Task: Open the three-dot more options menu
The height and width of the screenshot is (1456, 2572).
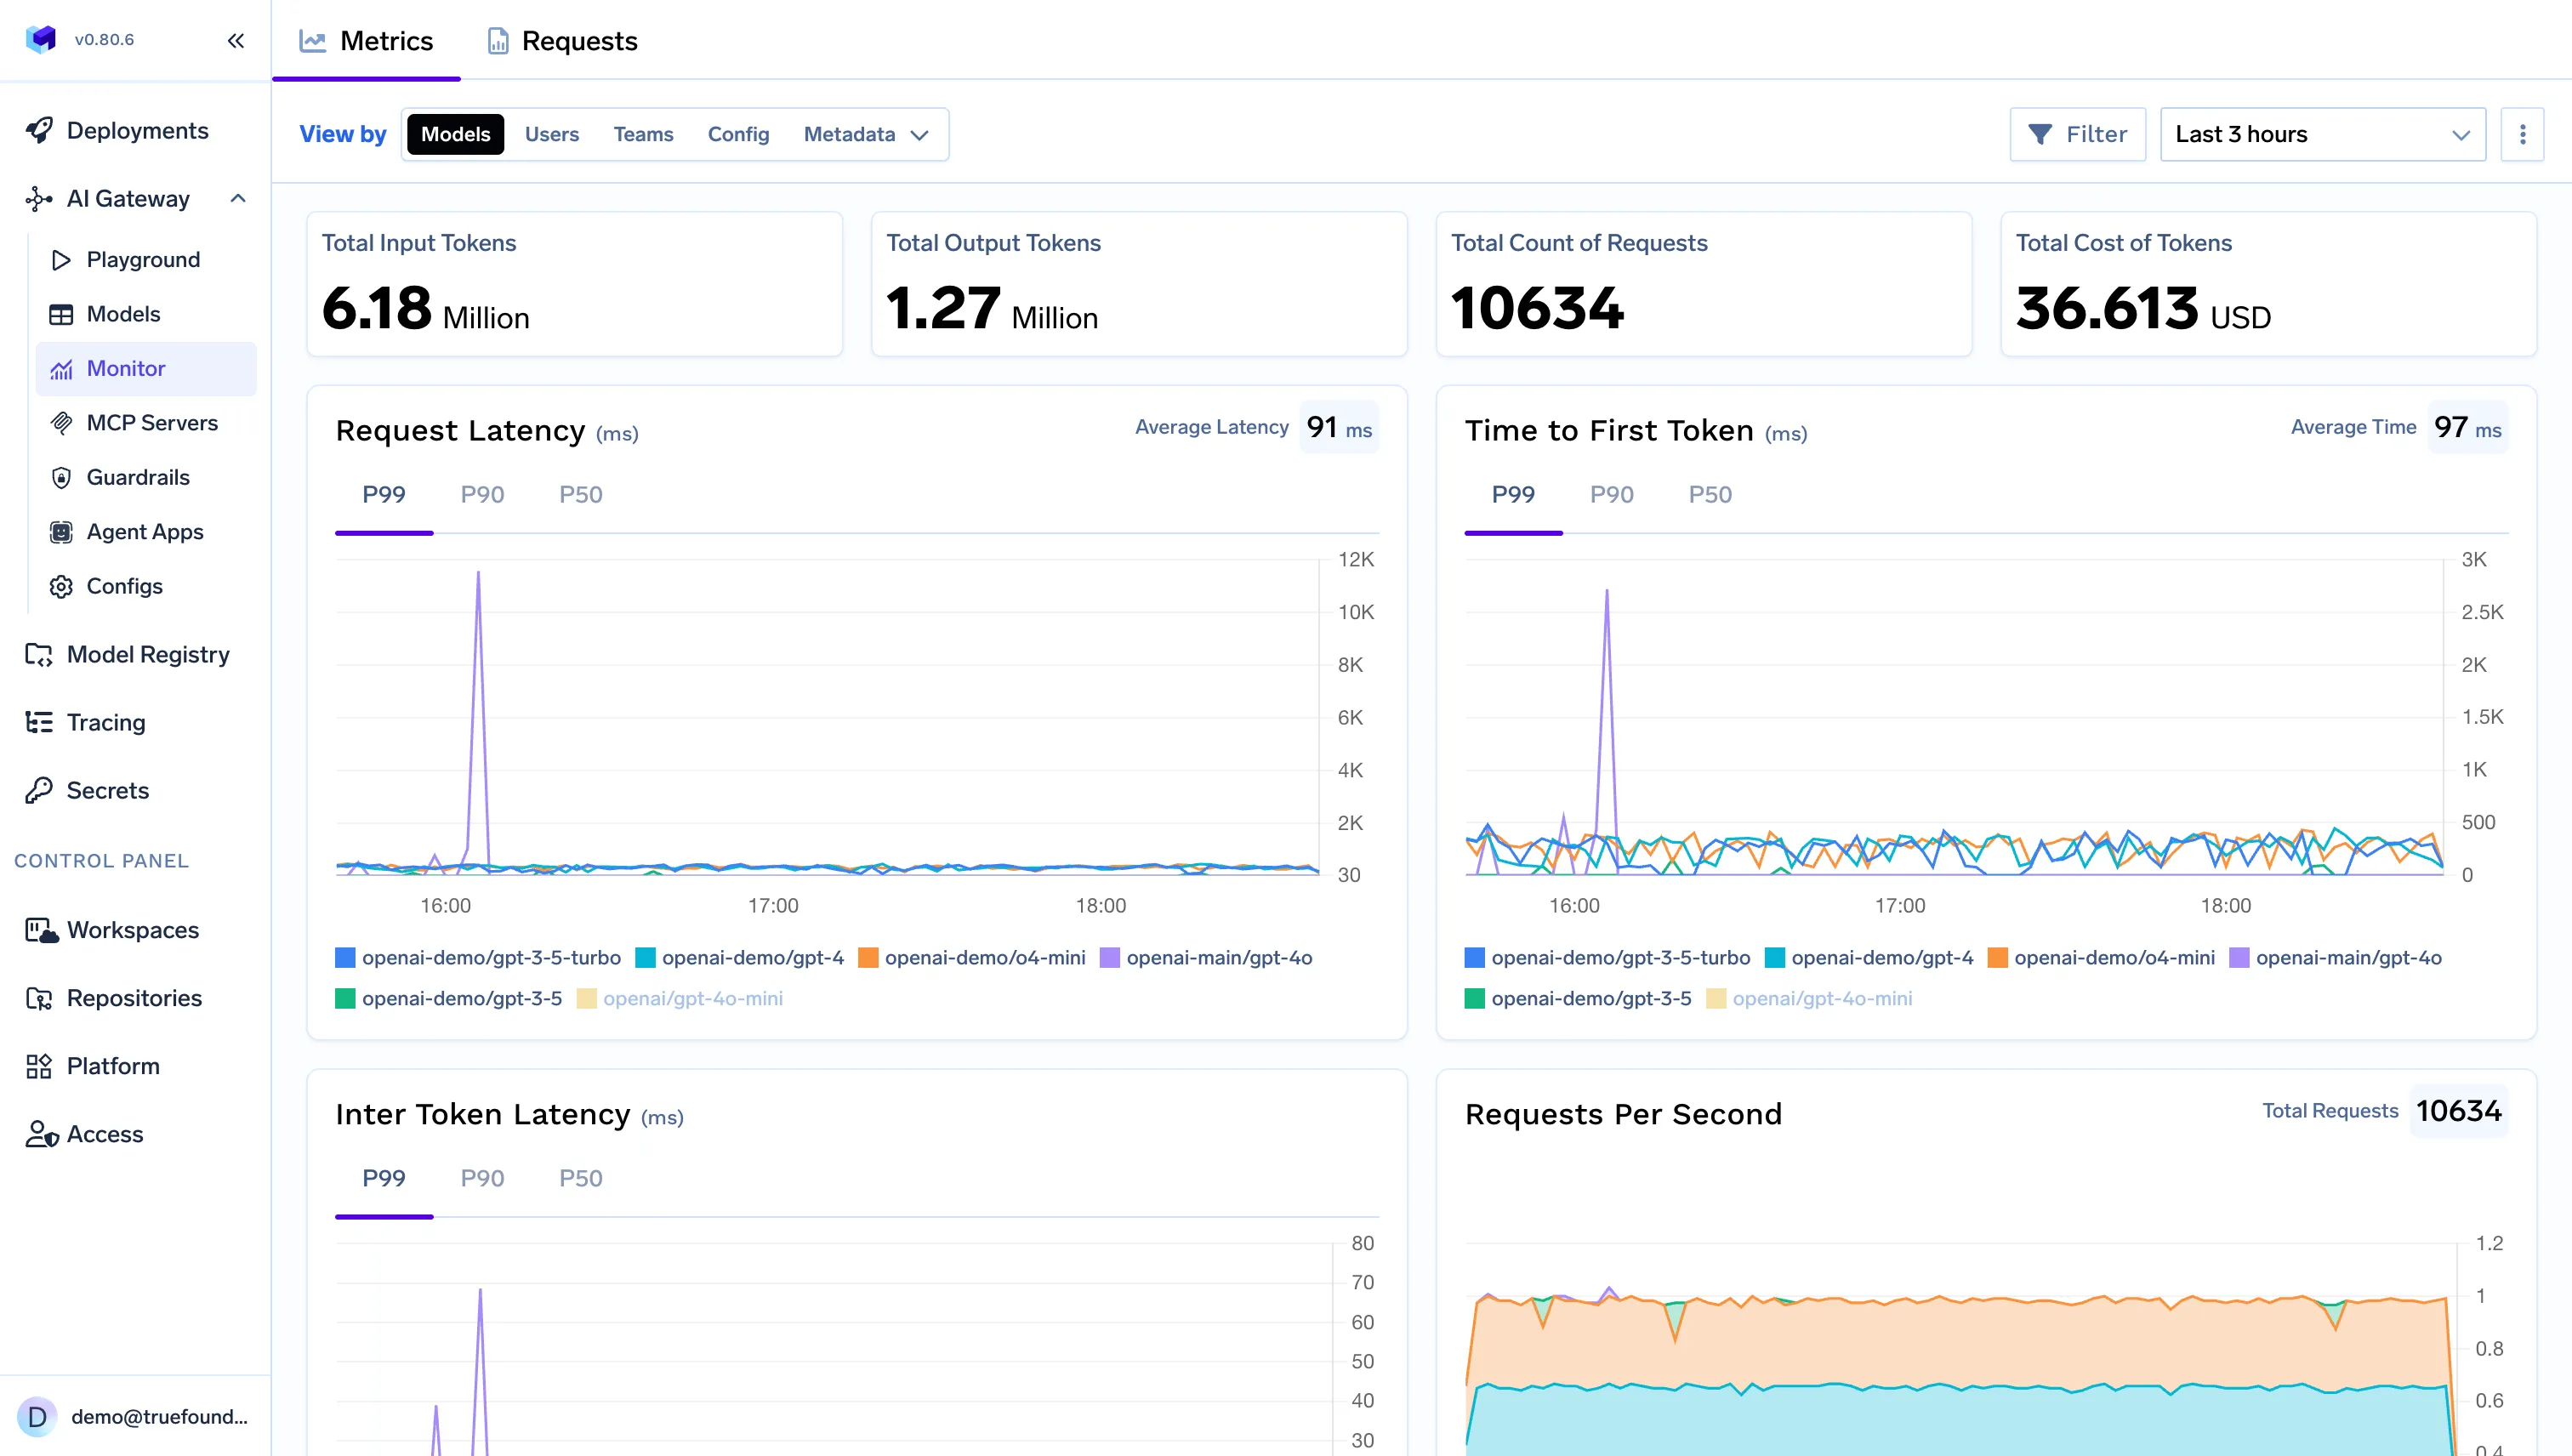Action: 2522,134
